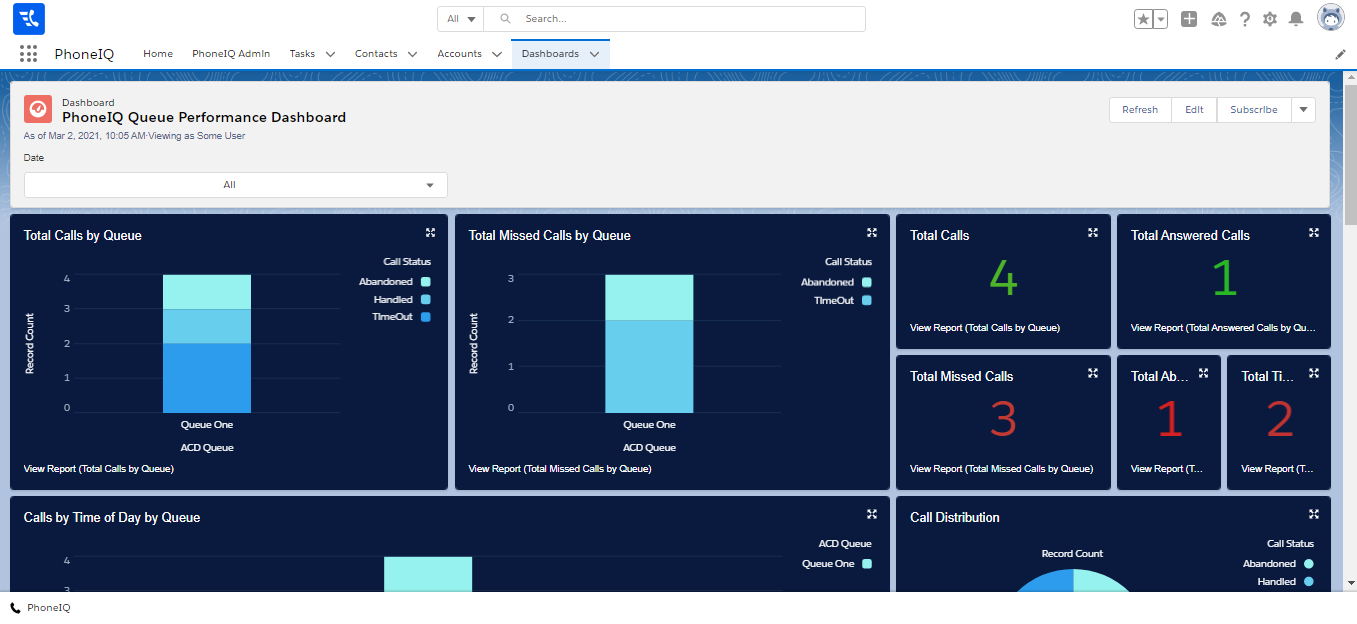The width and height of the screenshot is (1357, 624).
Task: Click the global actions plus icon
Action: click(1189, 19)
